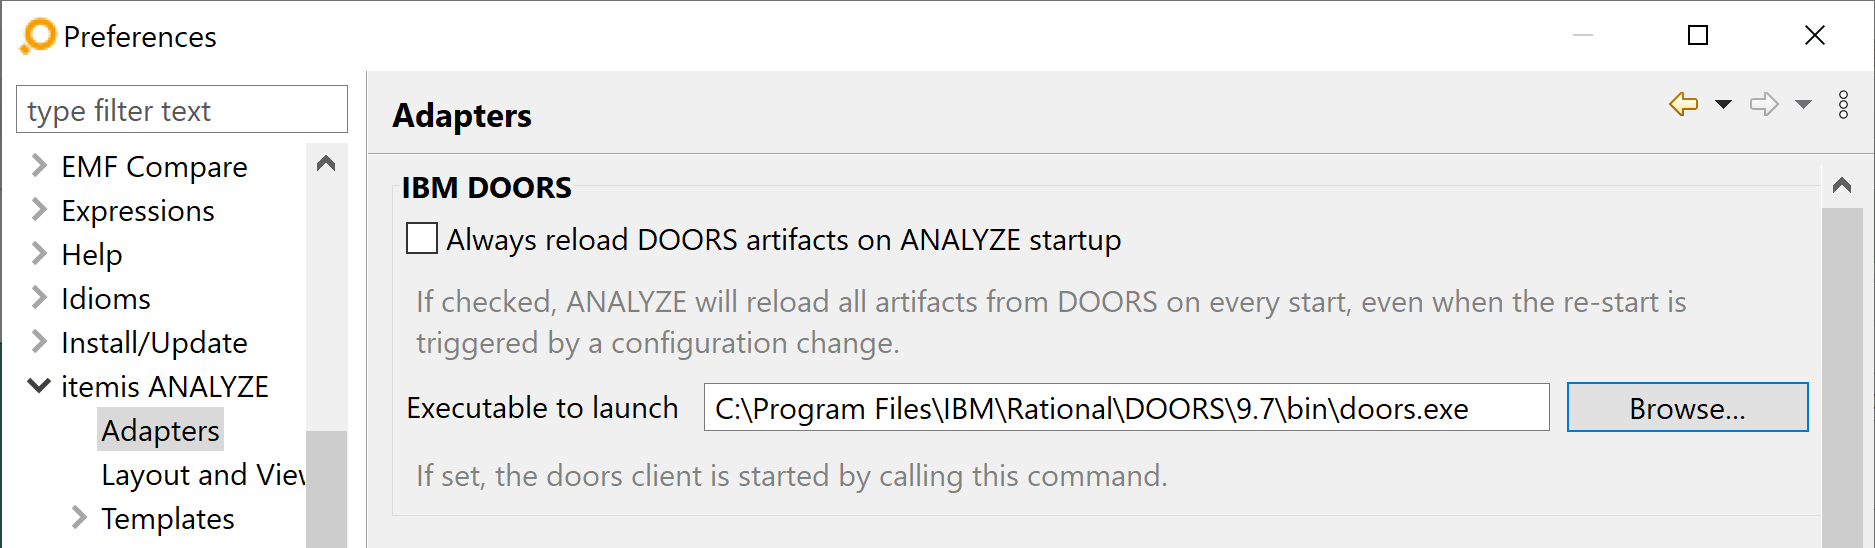Click the forward navigation arrow icon
The height and width of the screenshot is (548, 1875).
point(1764,104)
